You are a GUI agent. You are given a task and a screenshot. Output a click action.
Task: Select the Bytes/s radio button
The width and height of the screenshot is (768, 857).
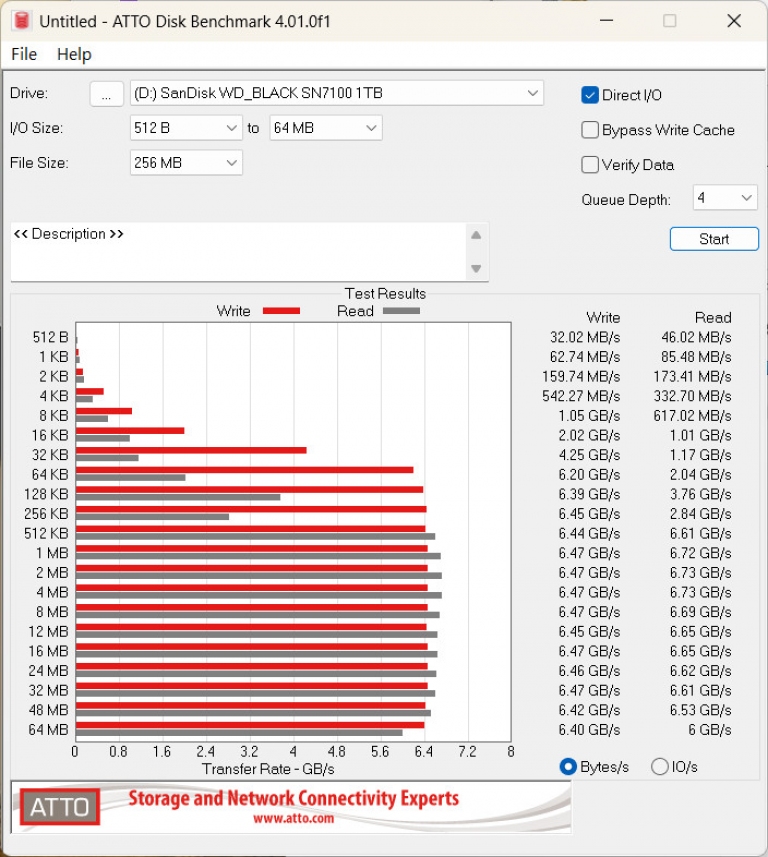(x=568, y=767)
